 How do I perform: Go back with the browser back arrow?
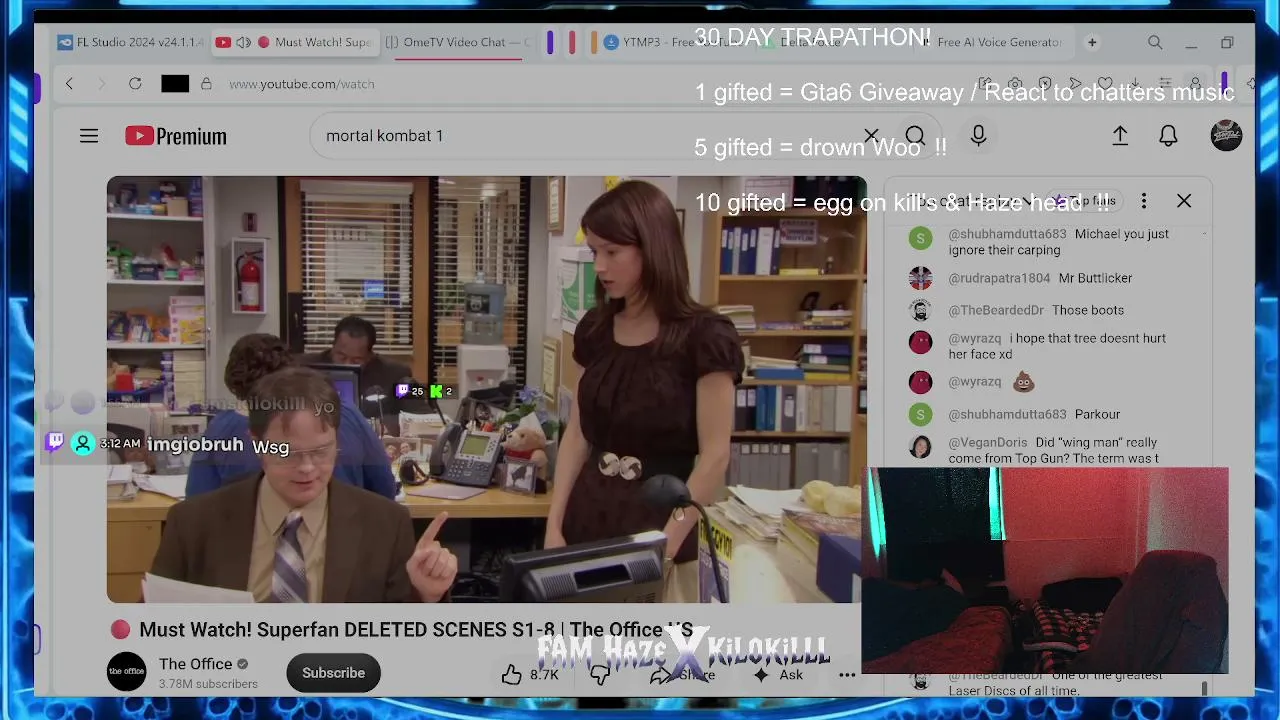pos(69,84)
